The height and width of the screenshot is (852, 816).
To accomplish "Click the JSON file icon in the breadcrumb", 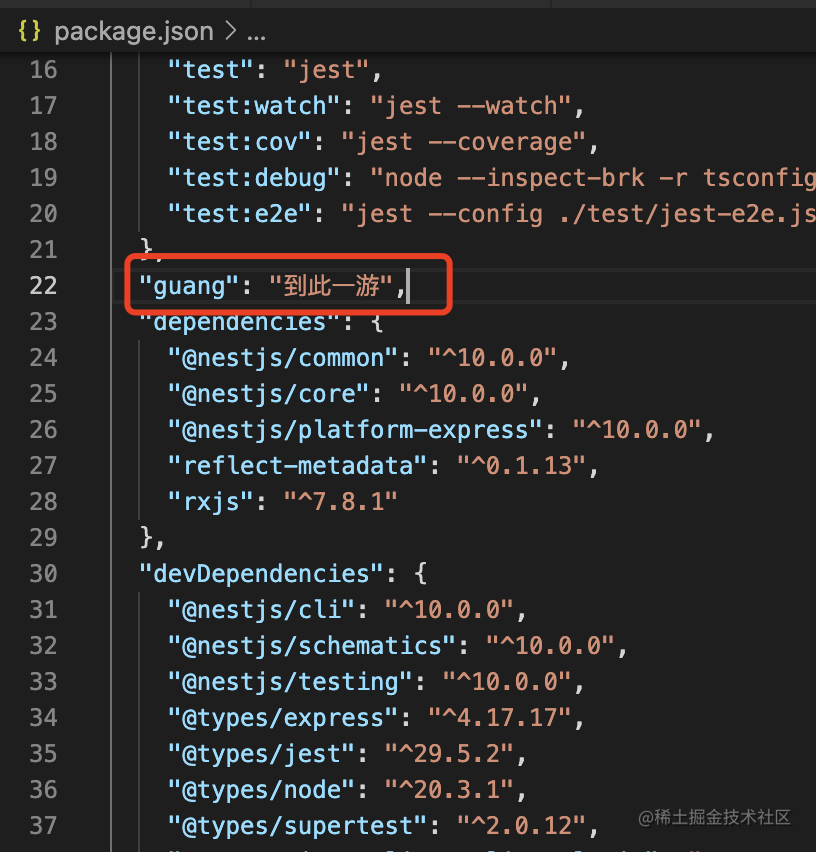I will point(29,30).
